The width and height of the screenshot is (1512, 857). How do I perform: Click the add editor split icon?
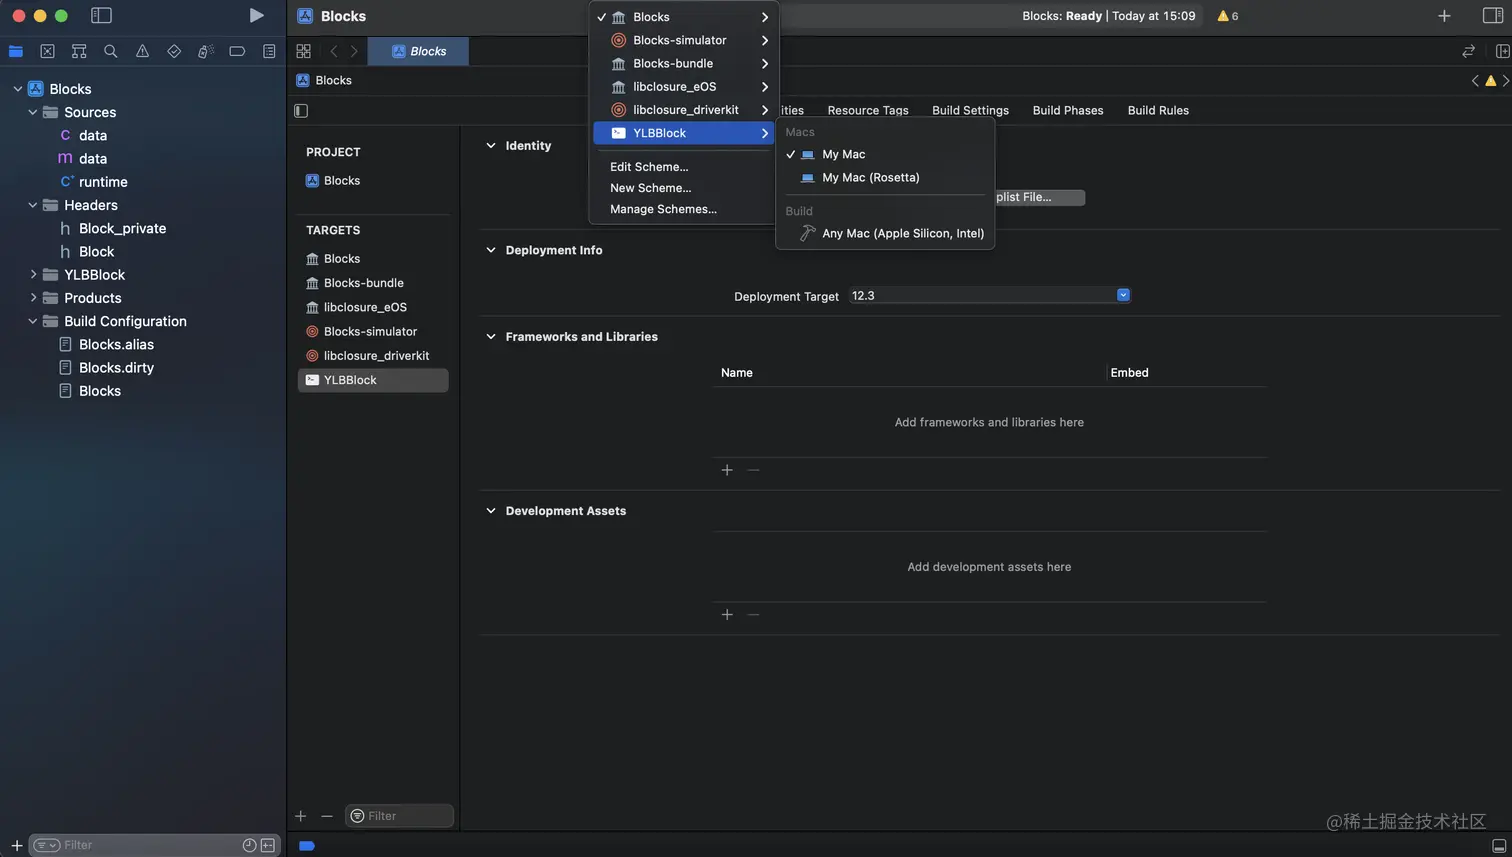pos(1502,51)
